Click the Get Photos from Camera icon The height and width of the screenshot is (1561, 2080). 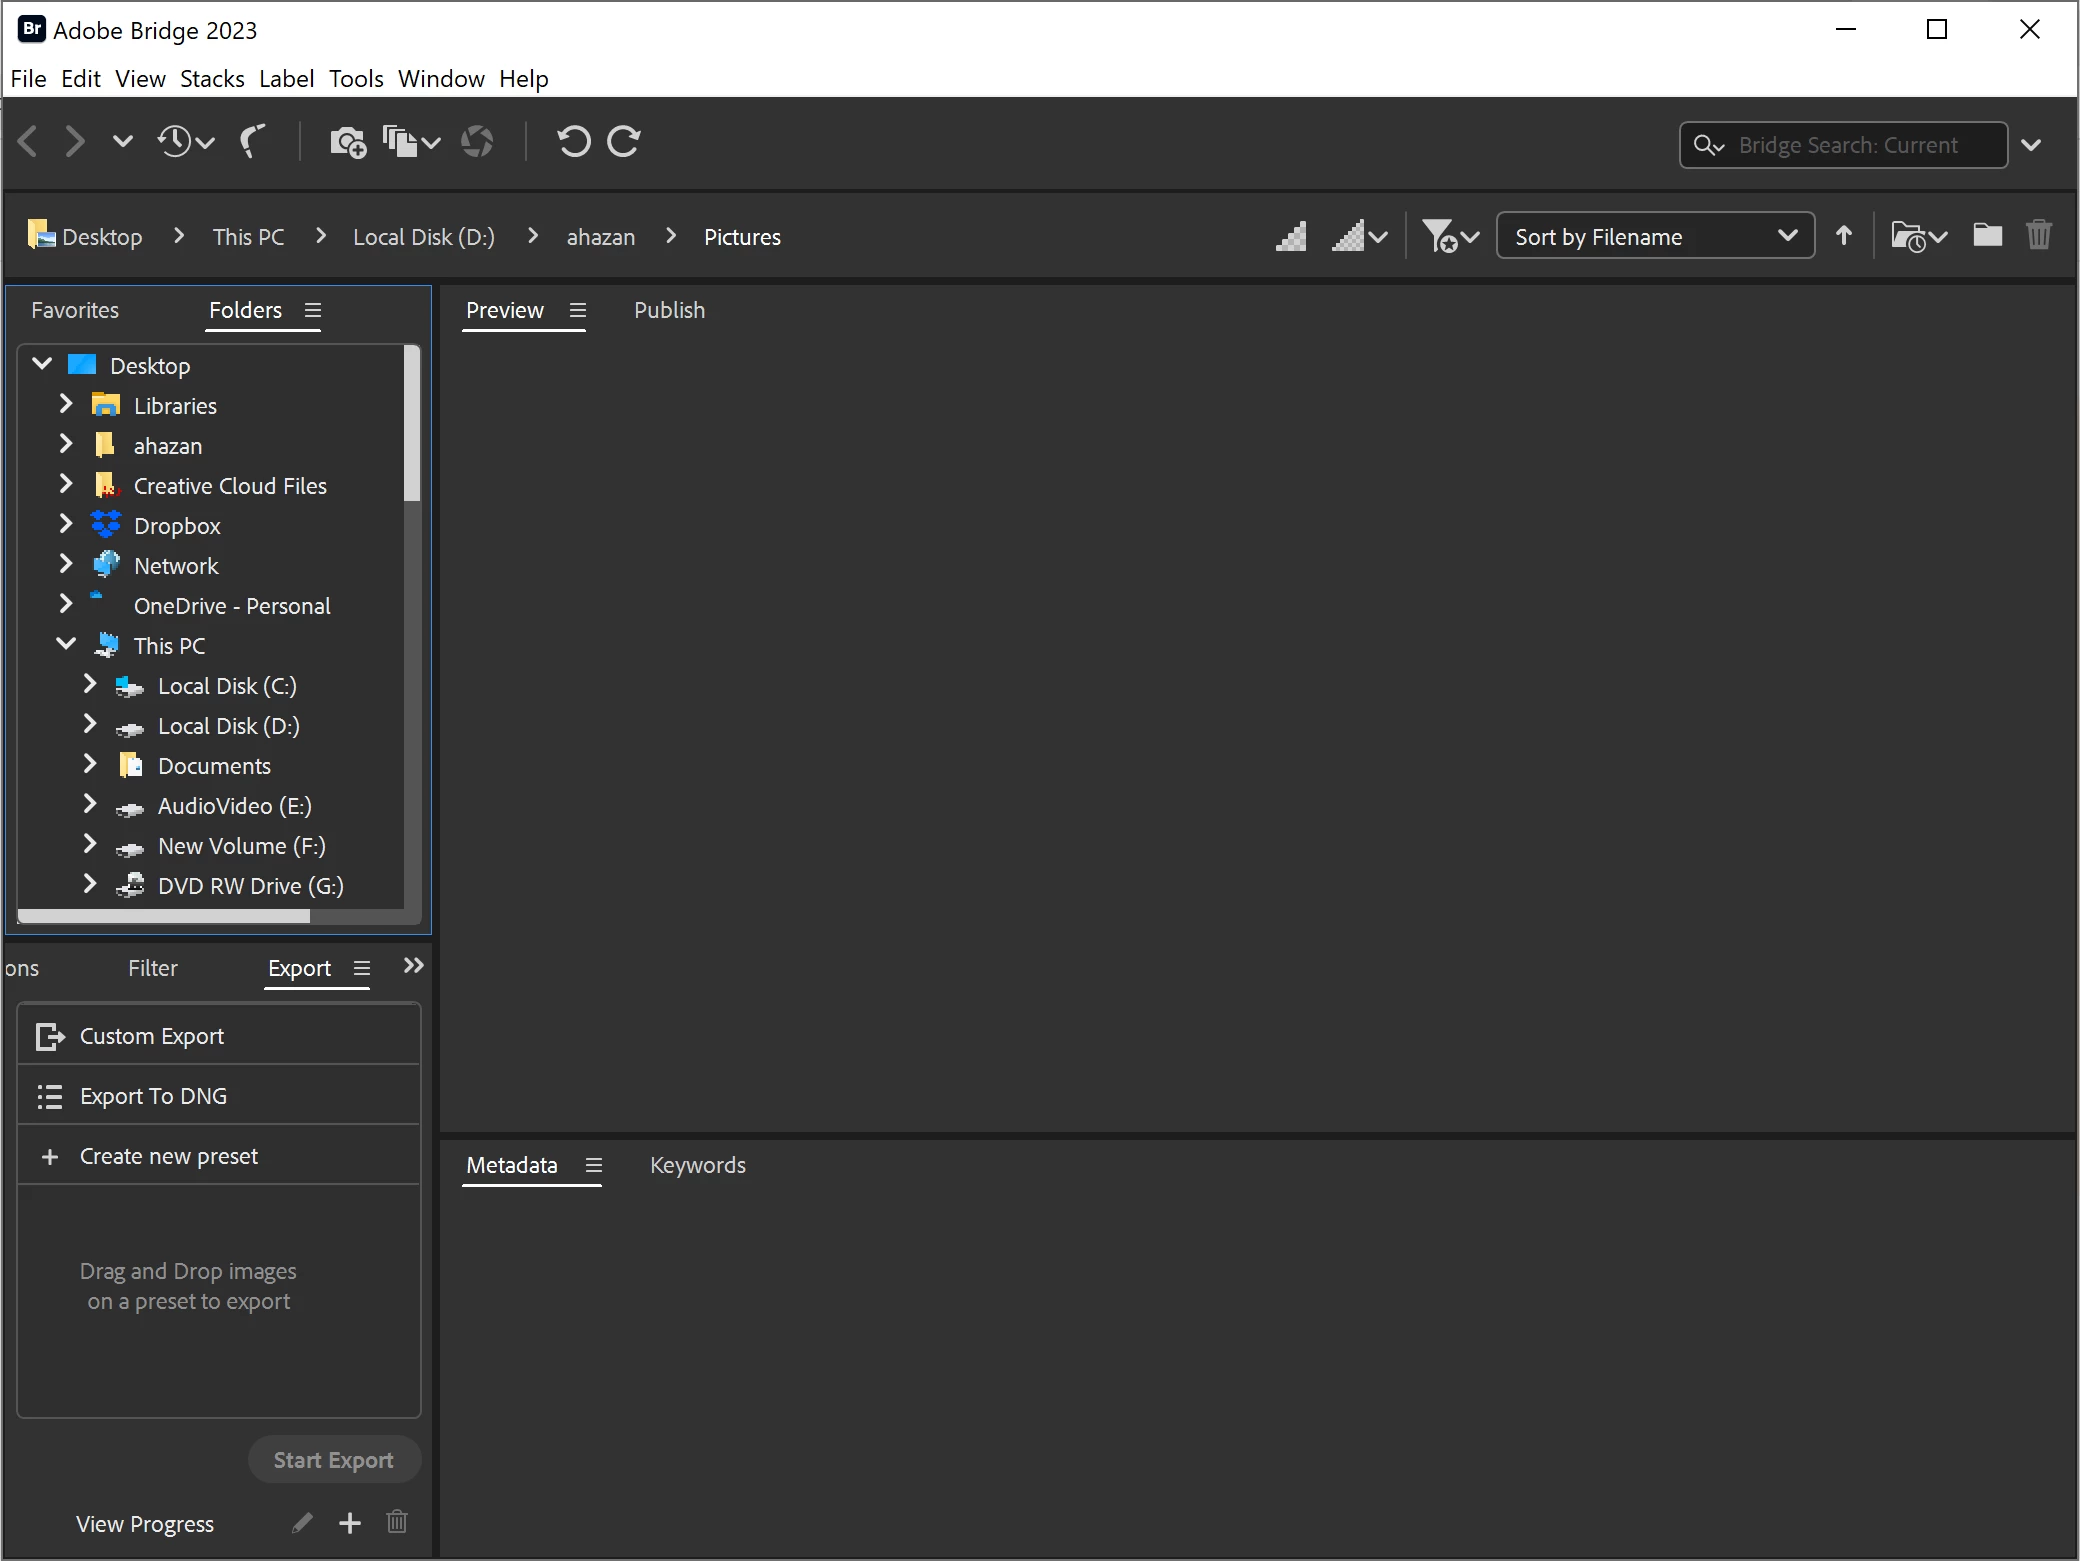tap(347, 143)
